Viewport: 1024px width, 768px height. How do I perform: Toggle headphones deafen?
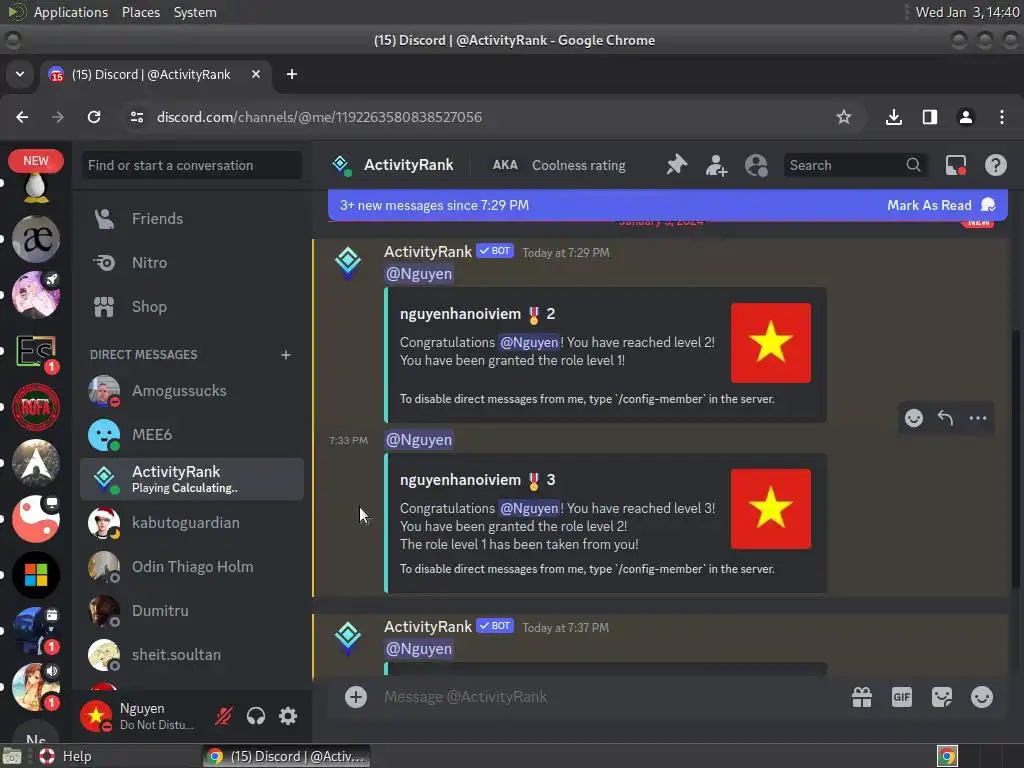pyautogui.click(x=256, y=716)
